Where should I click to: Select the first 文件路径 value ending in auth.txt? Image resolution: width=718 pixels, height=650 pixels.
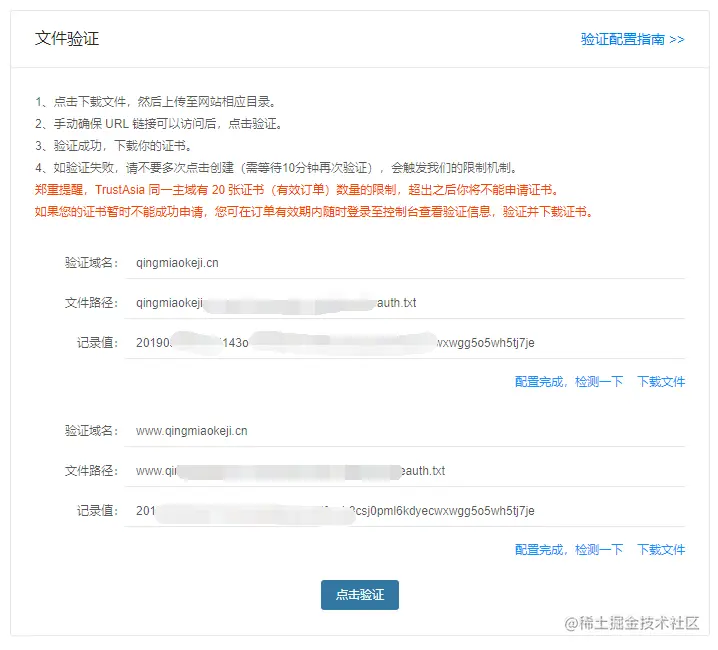tap(276, 303)
